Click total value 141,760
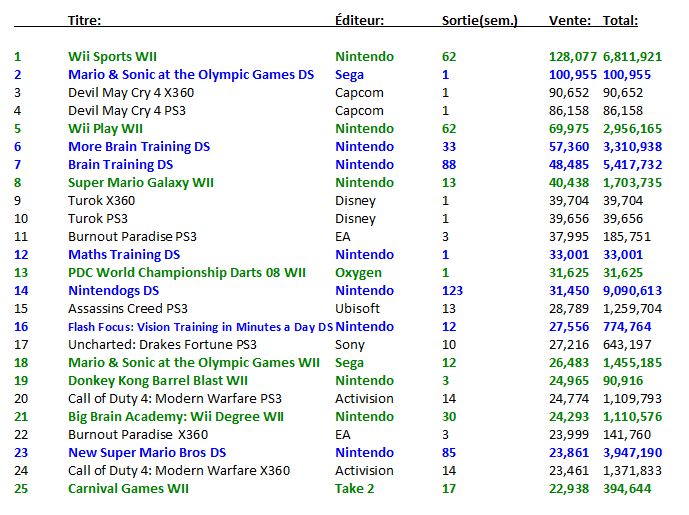Screen dimensions: 689x515 pos(627,435)
